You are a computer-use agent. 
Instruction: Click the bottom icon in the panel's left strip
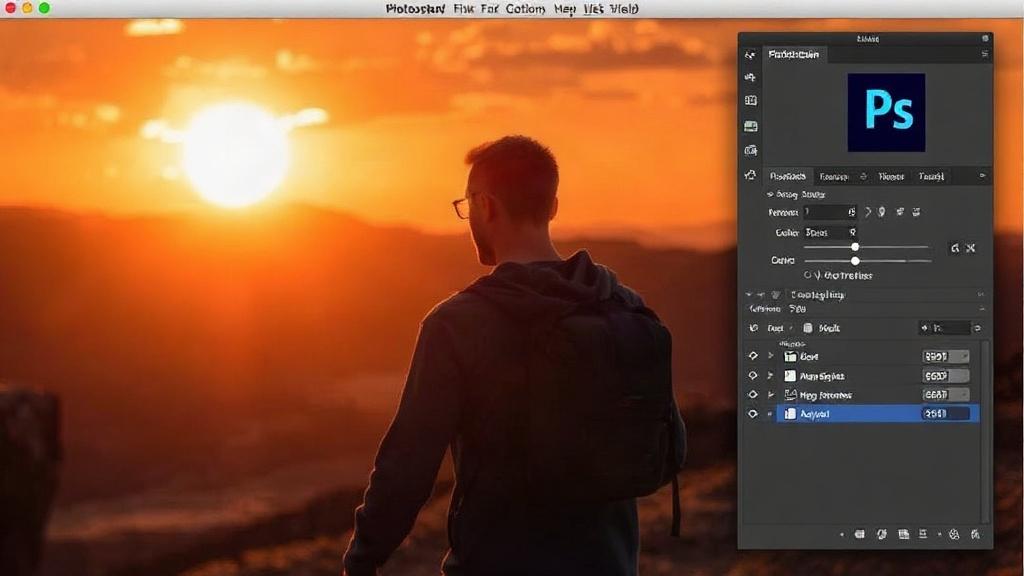tap(750, 175)
